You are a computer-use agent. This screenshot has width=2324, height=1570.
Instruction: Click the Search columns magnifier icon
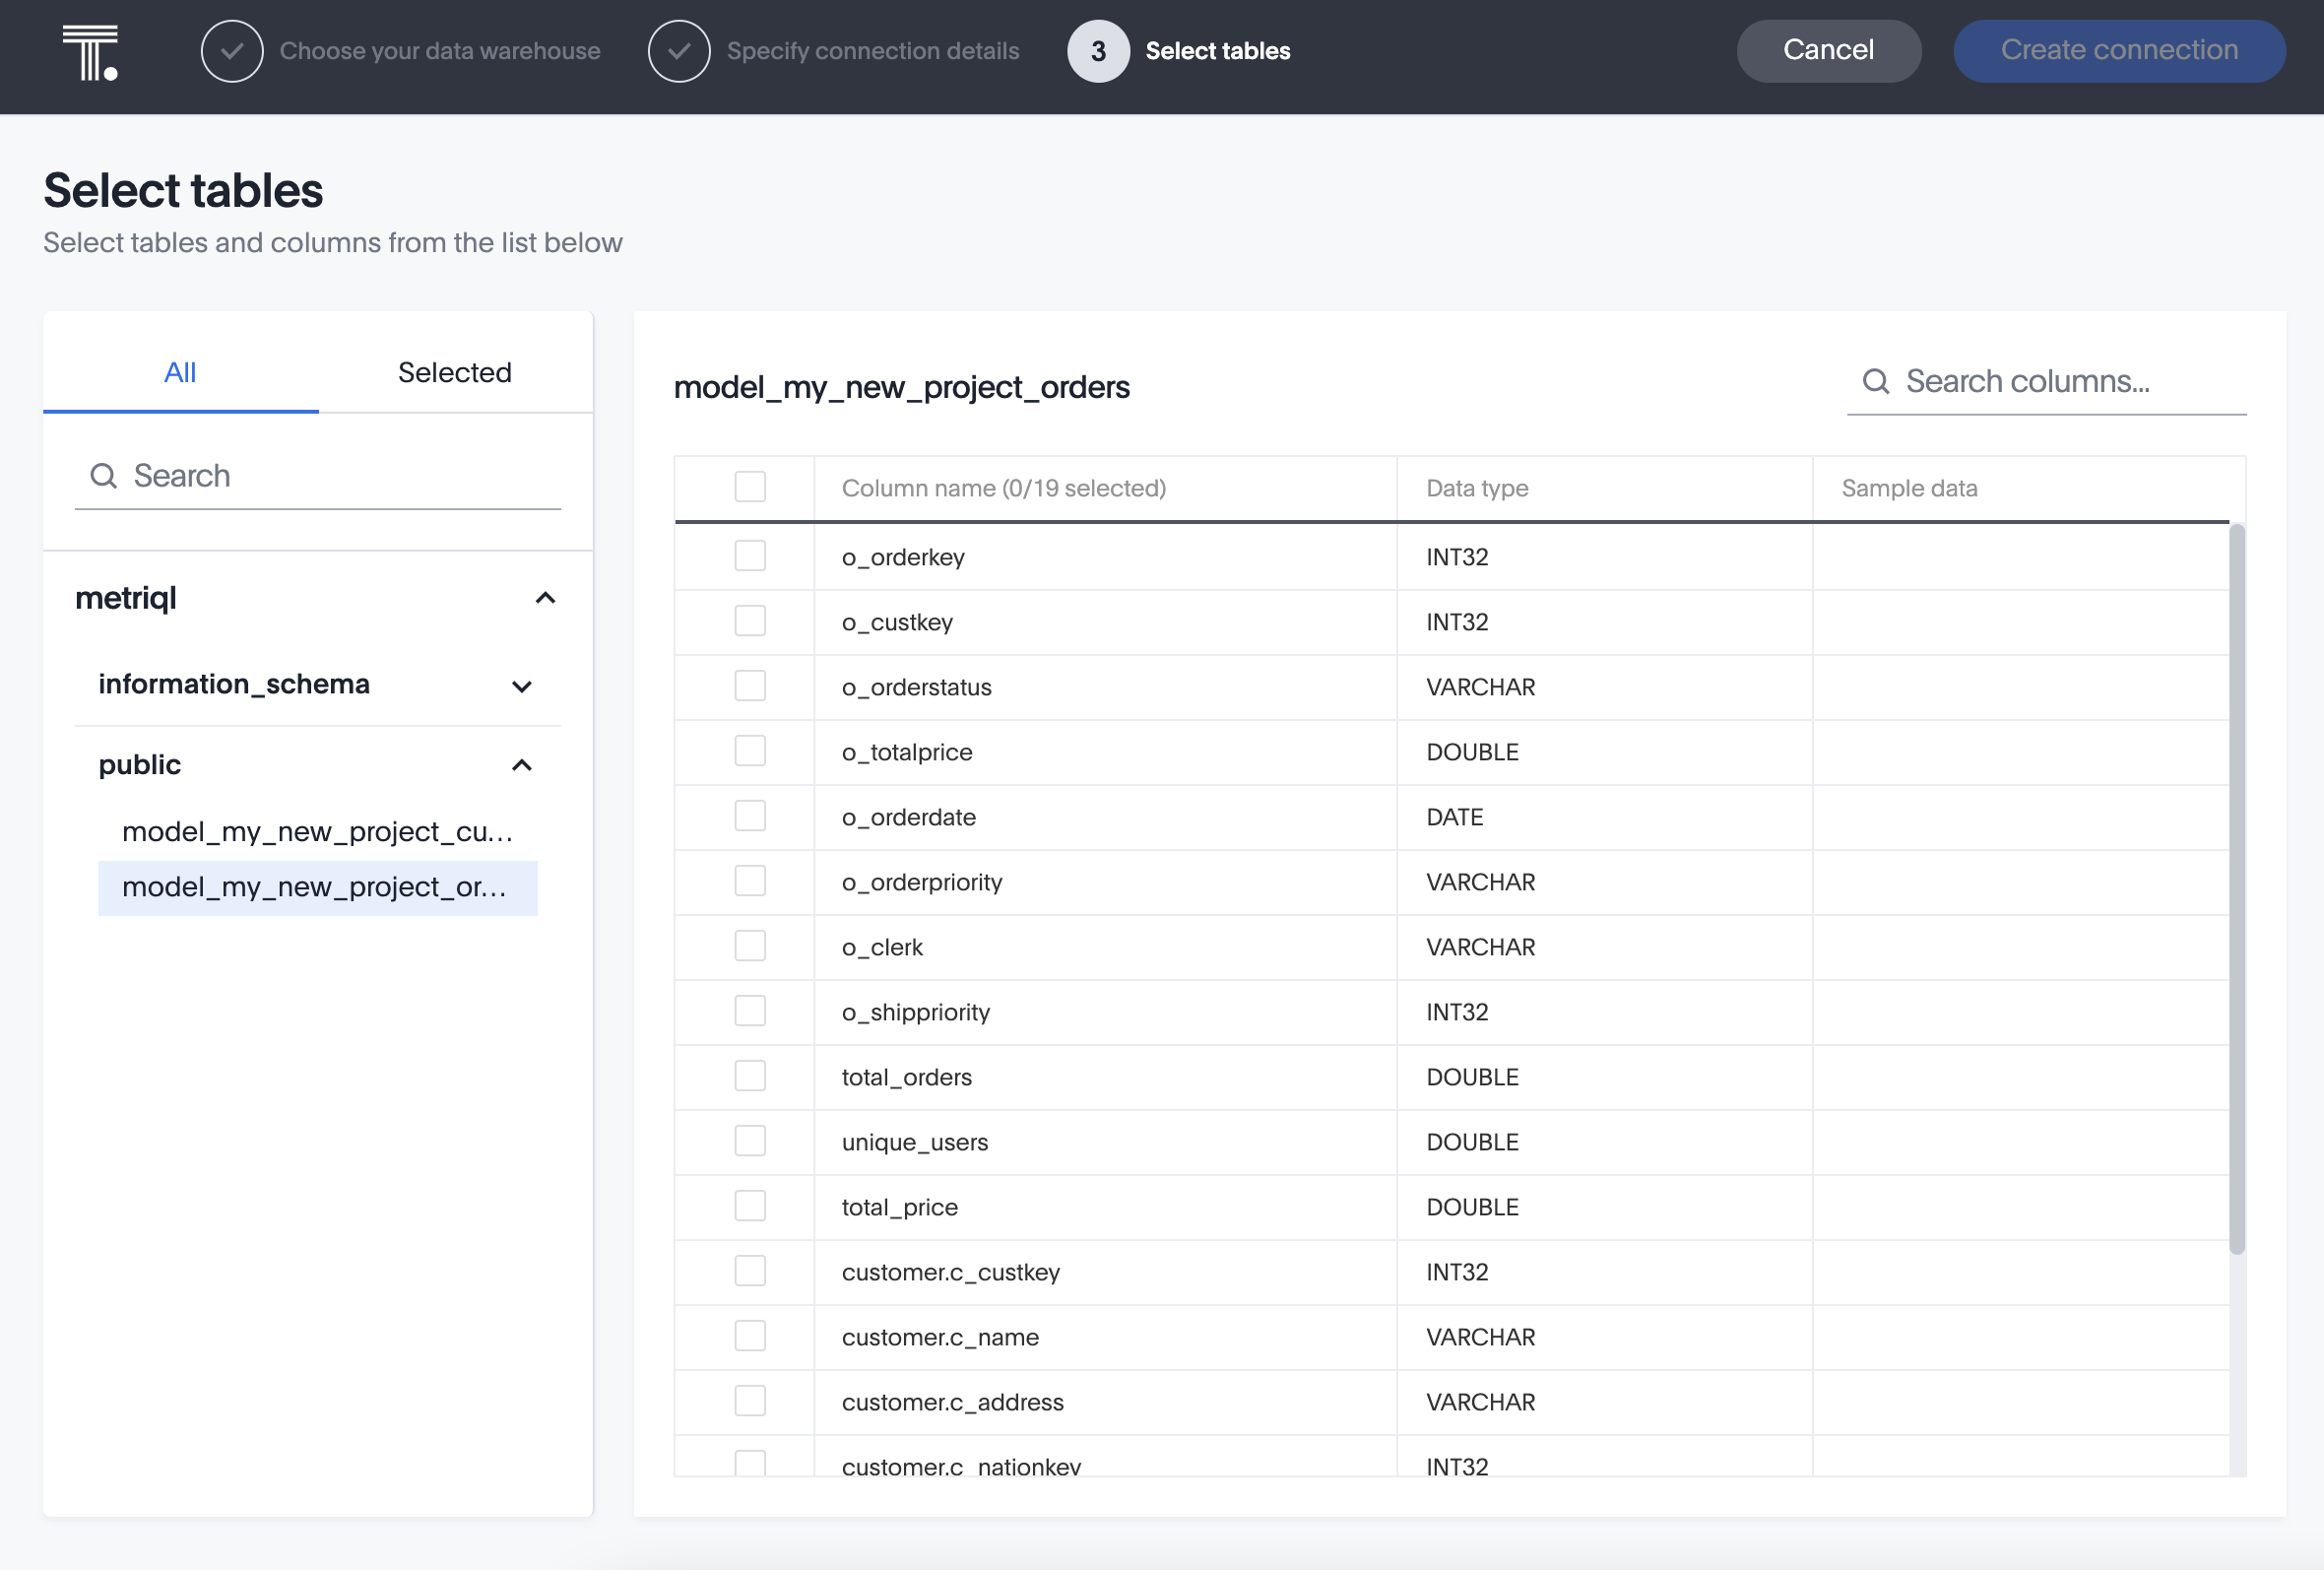[x=1875, y=381]
